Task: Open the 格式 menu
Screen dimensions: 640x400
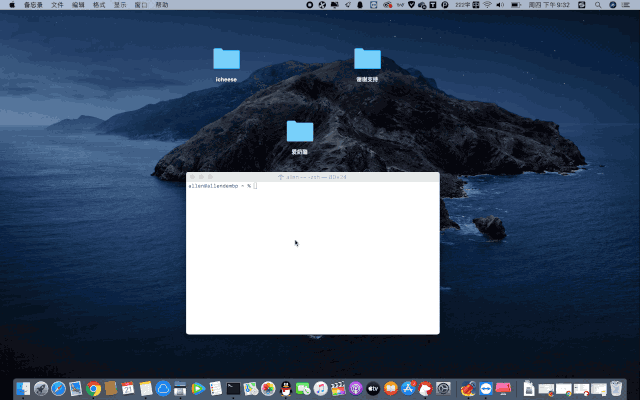Action: [x=99, y=5]
